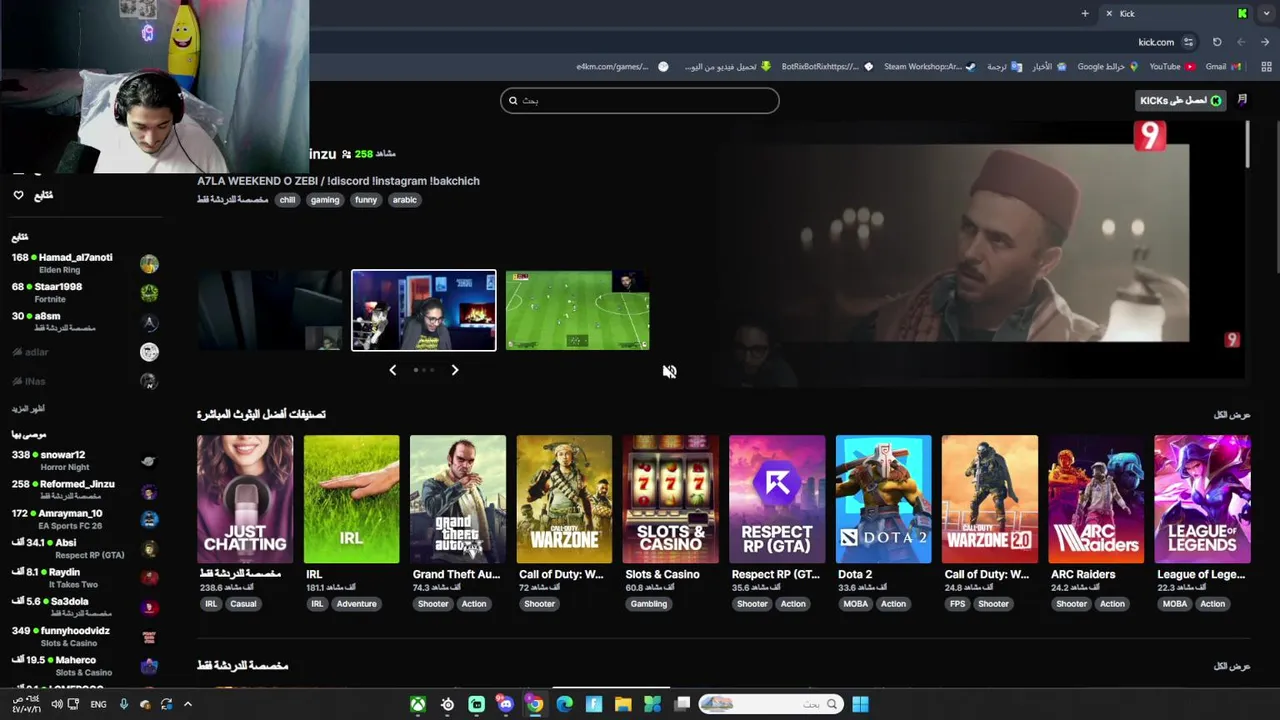Open Raydin It Takes Two channel
The width and height of the screenshot is (1280, 720).
[x=85, y=578]
